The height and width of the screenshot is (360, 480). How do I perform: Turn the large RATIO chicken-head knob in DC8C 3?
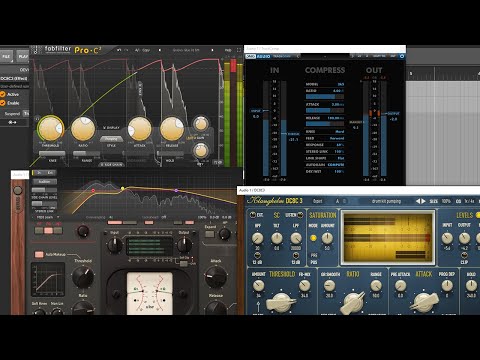click(x=352, y=302)
